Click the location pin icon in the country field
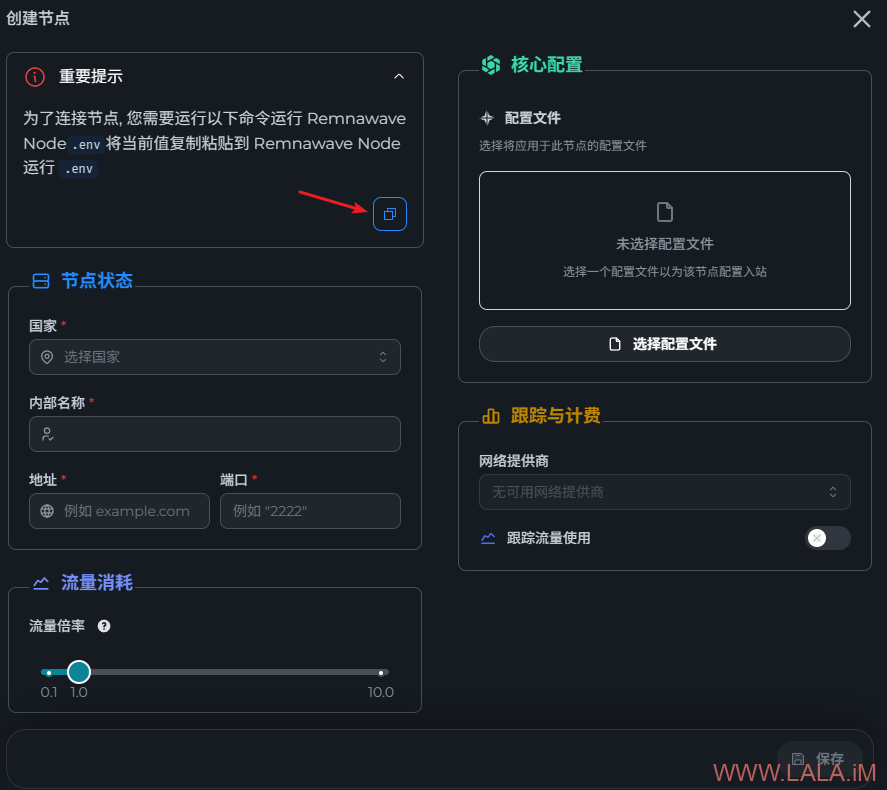This screenshot has width=887, height=790. click(47, 357)
